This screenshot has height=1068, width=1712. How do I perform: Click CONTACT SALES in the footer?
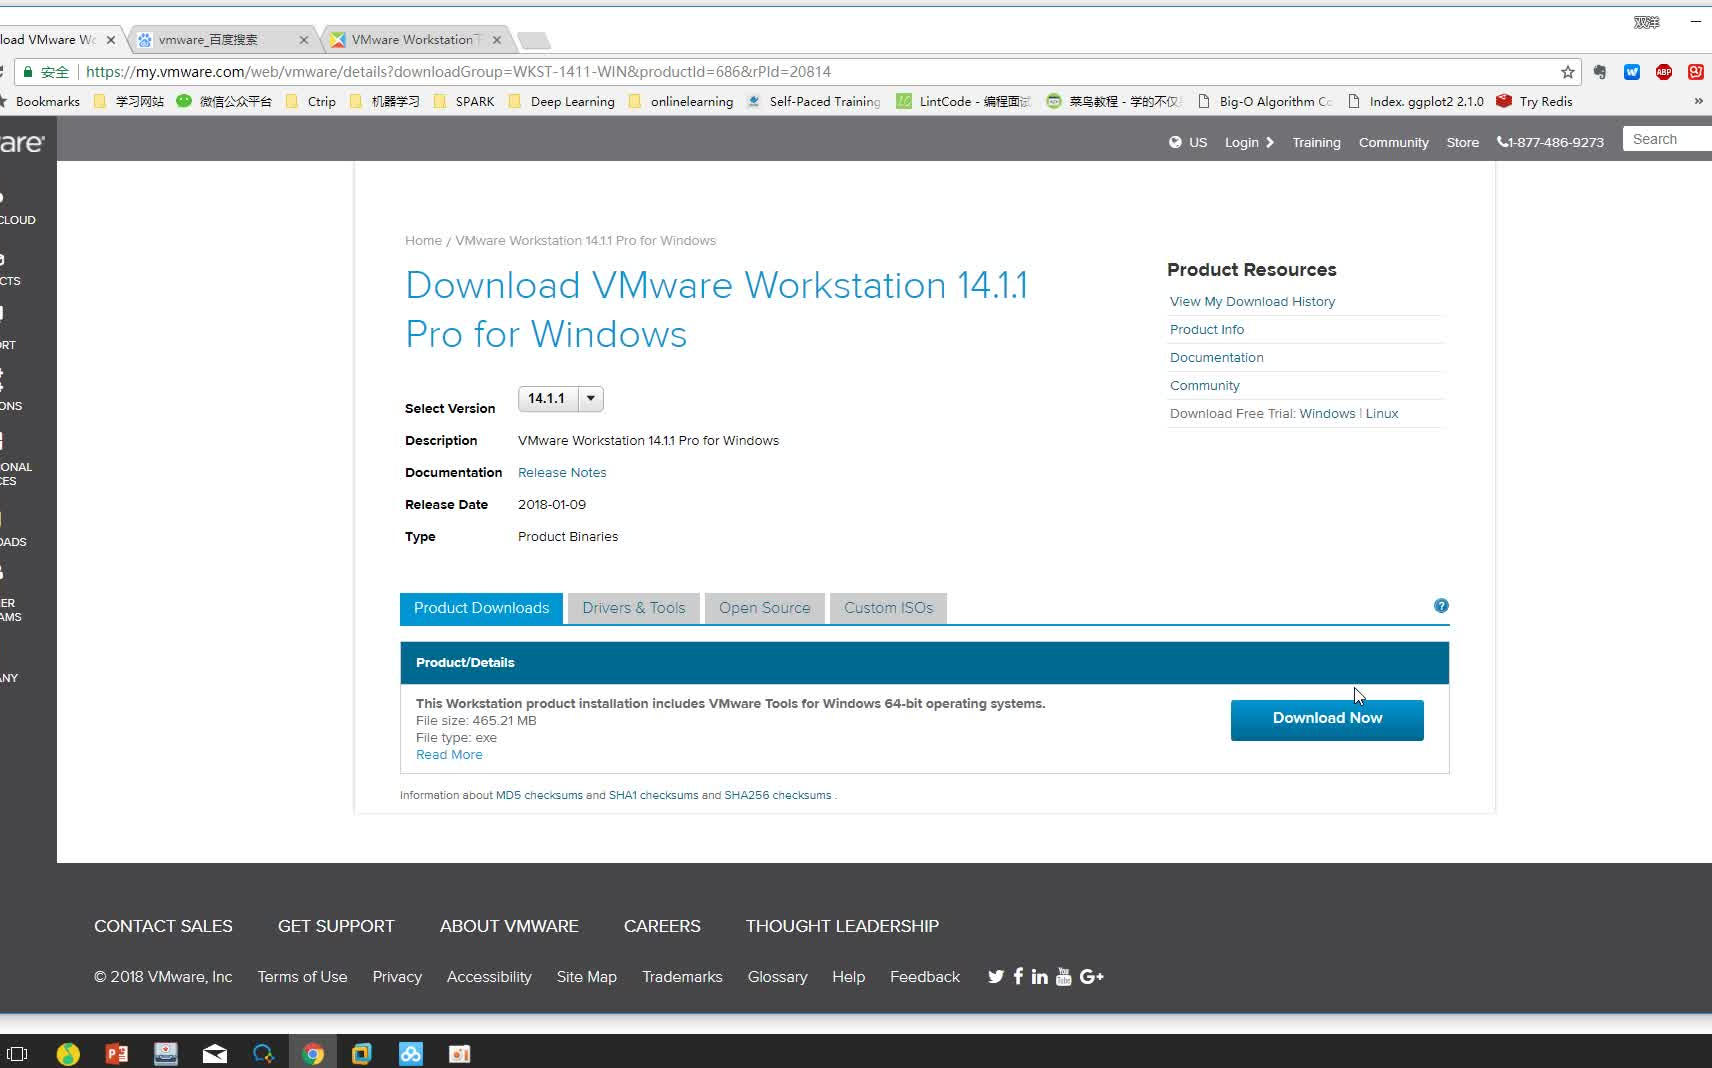click(x=163, y=927)
